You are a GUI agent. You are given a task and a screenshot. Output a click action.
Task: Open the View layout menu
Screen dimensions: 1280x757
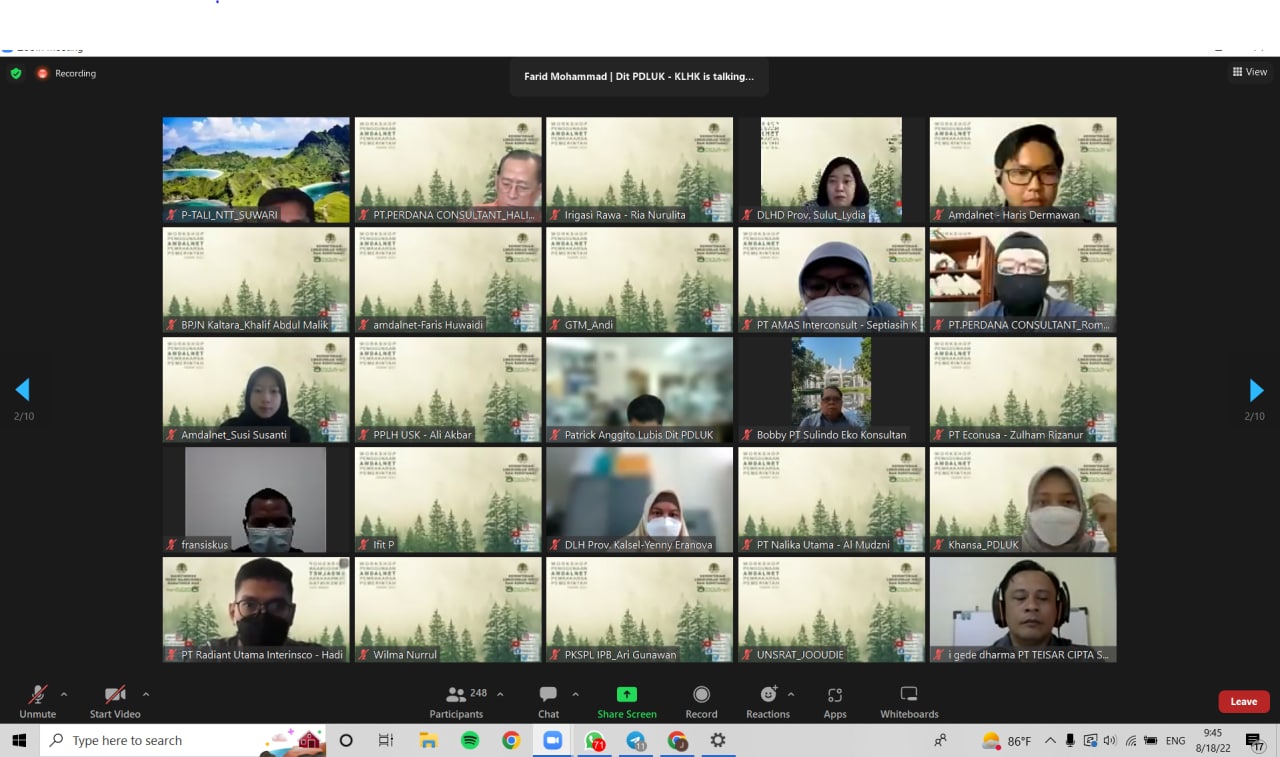pos(1250,72)
